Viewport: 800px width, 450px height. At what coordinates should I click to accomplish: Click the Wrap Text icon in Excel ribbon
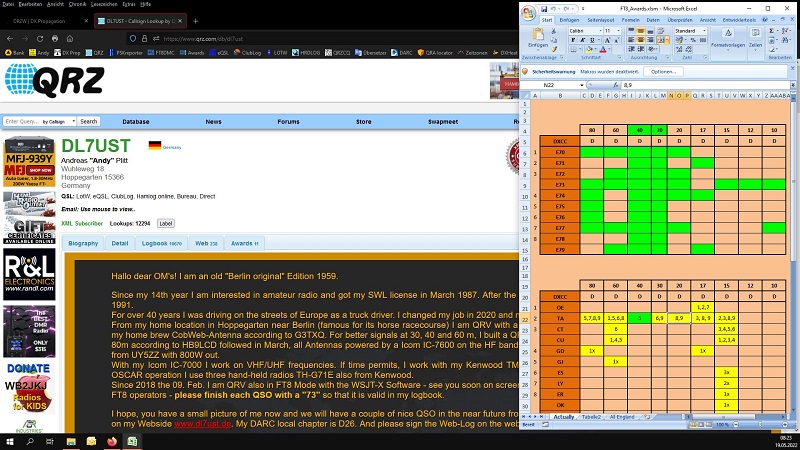[x=661, y=31]
